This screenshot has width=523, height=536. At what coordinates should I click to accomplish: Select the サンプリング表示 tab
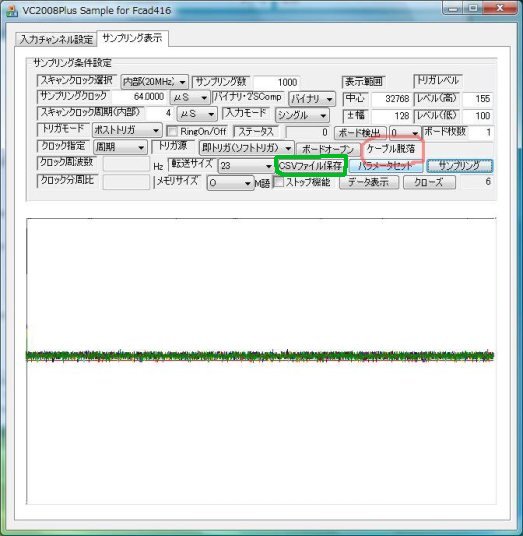(x=133, y=38)
